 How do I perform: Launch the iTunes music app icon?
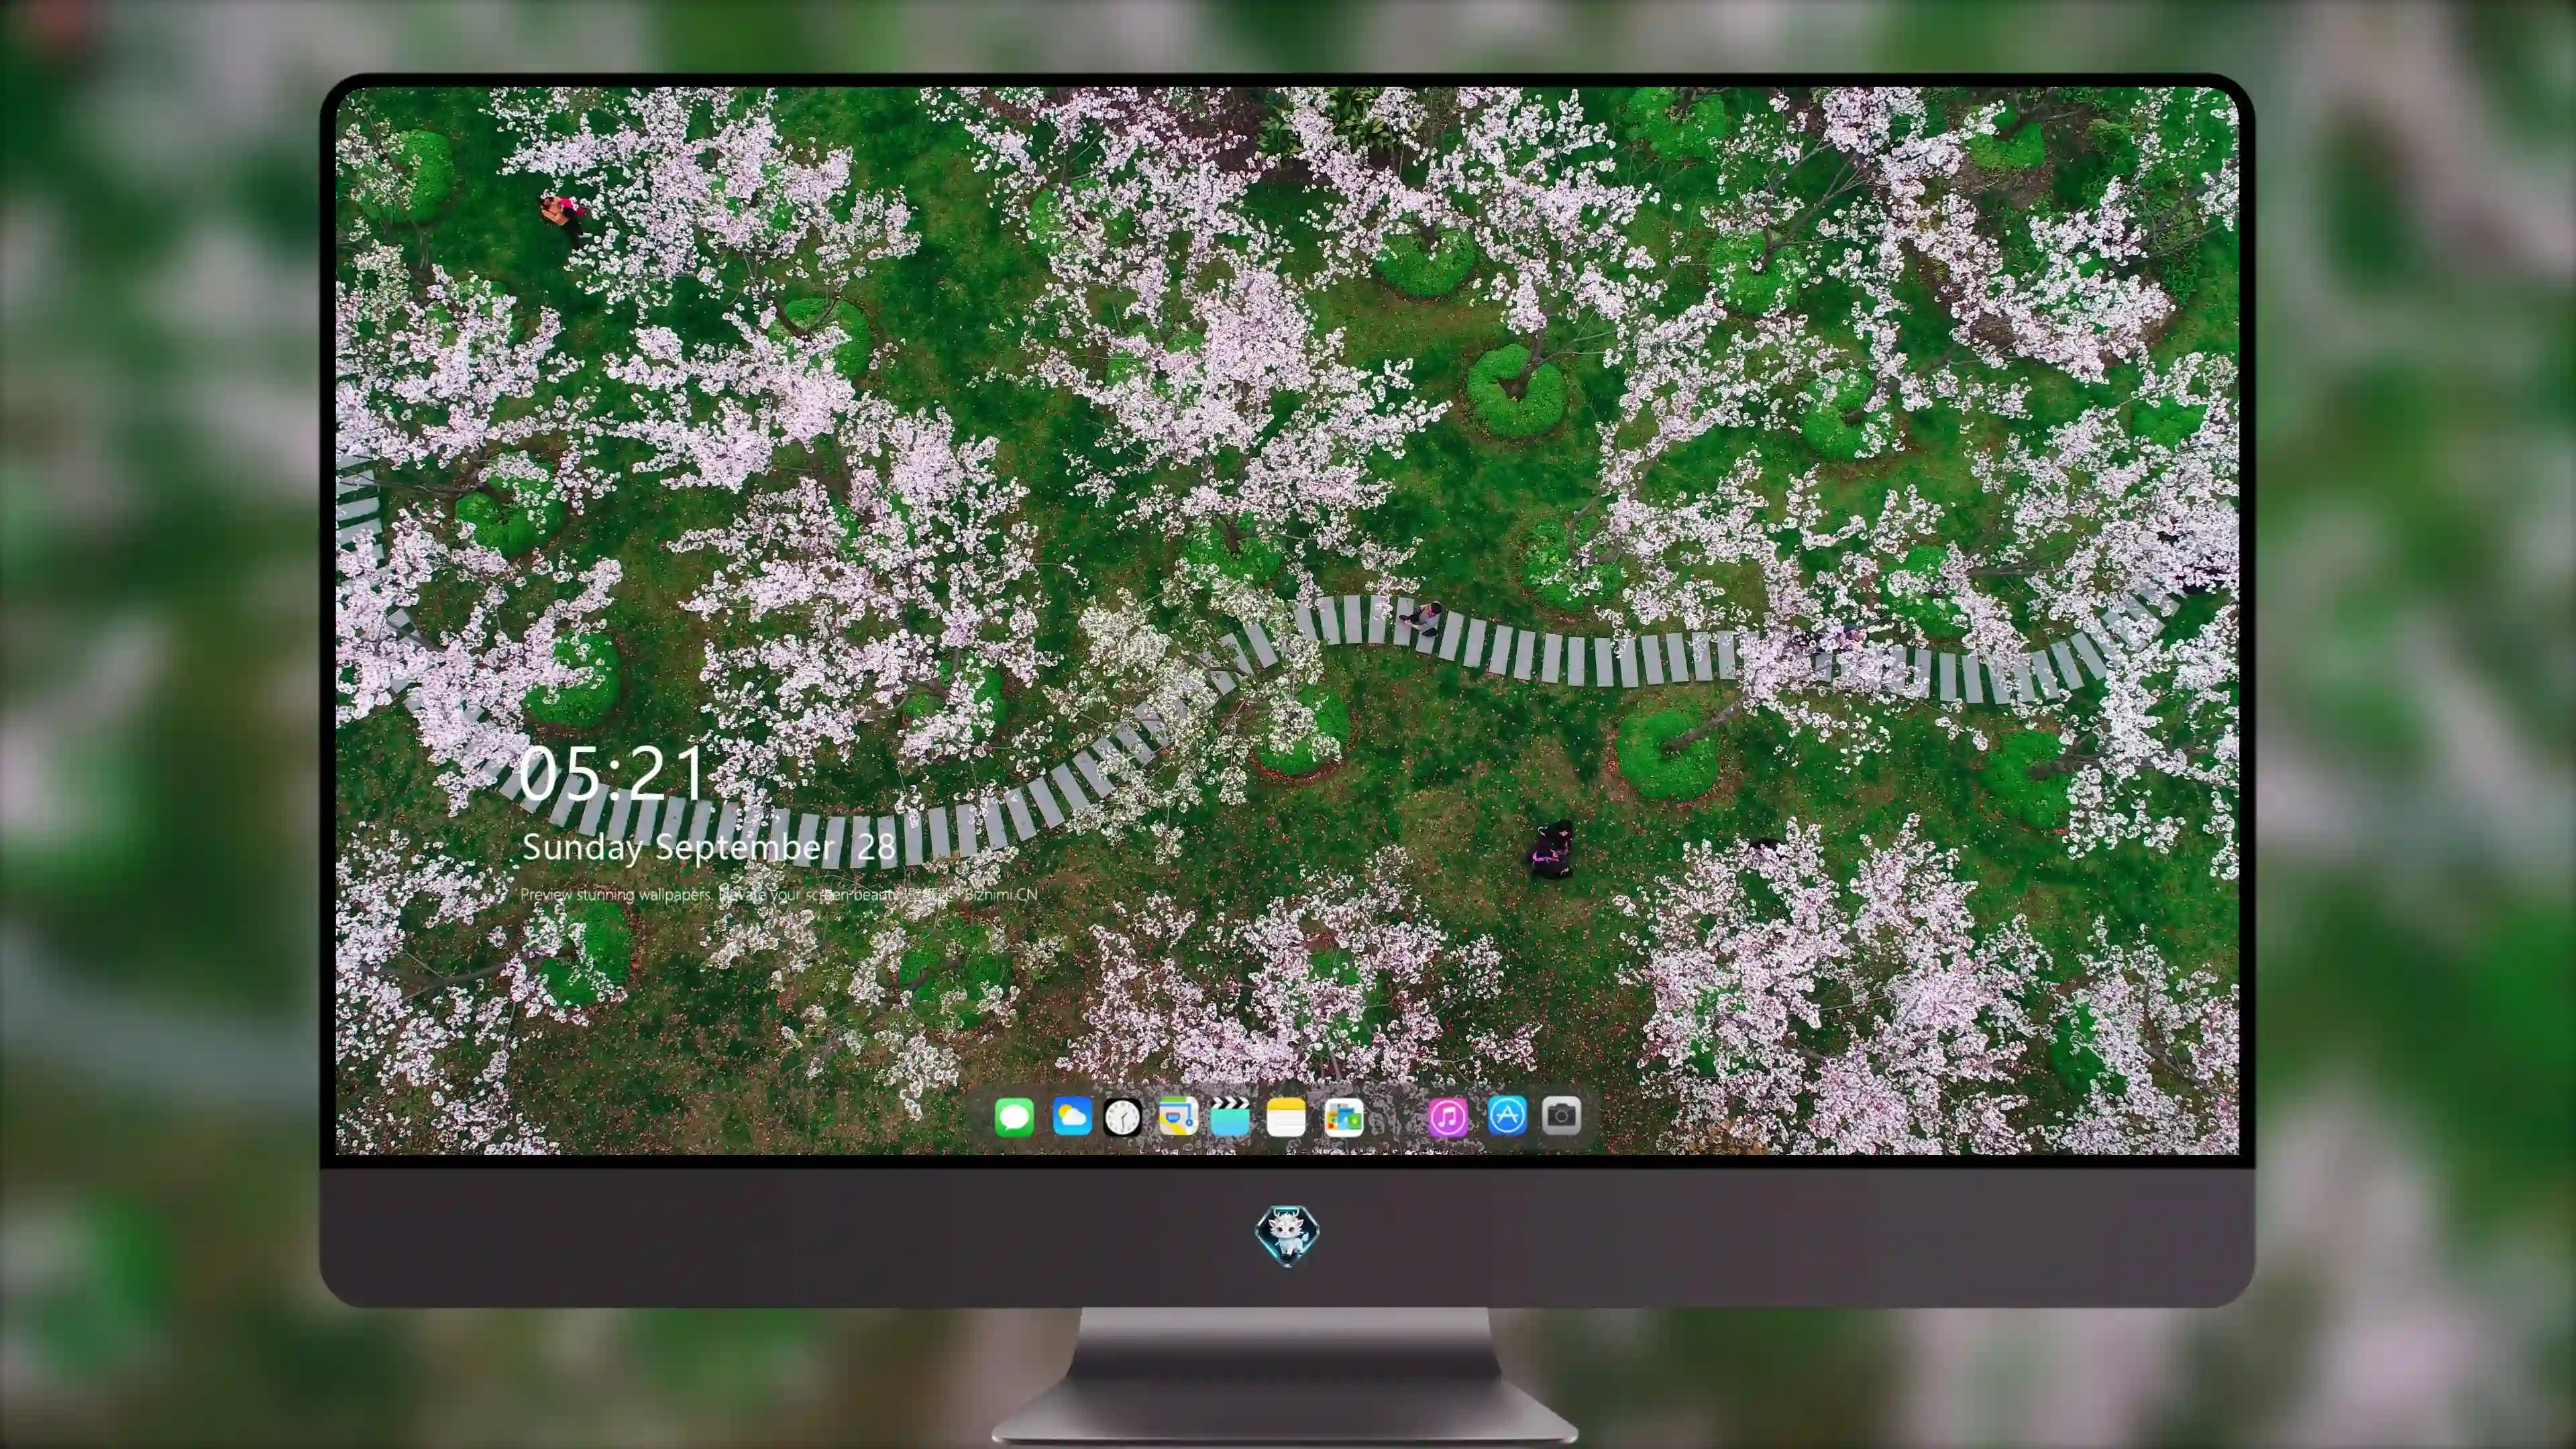click(1448, 1116)
